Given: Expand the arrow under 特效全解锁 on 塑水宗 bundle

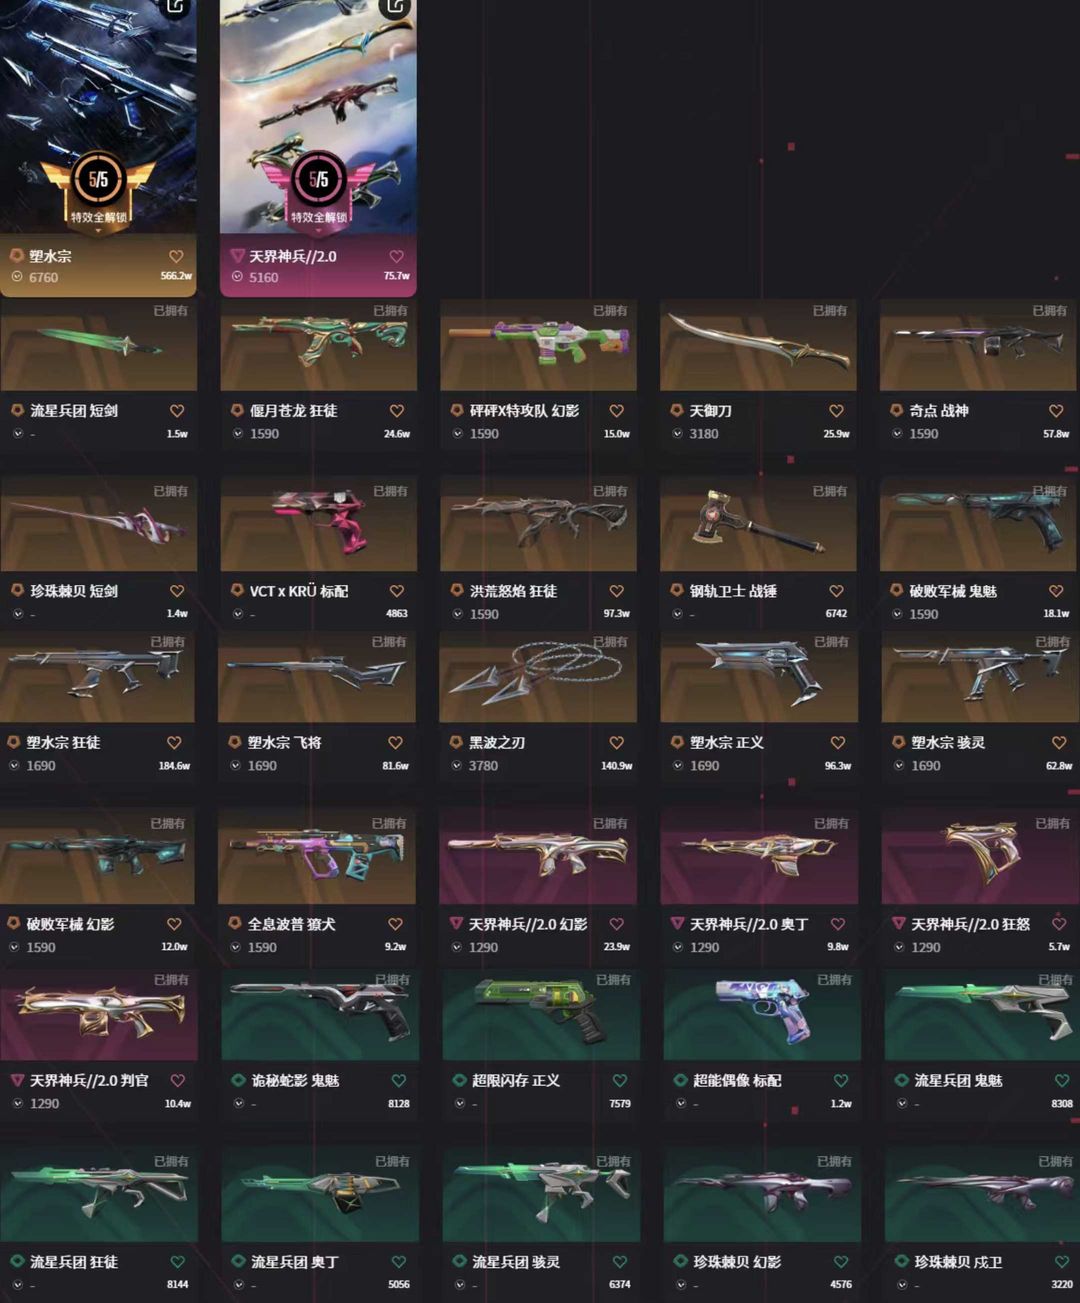Looking at the screenshot, I should (x=98, y=230).
